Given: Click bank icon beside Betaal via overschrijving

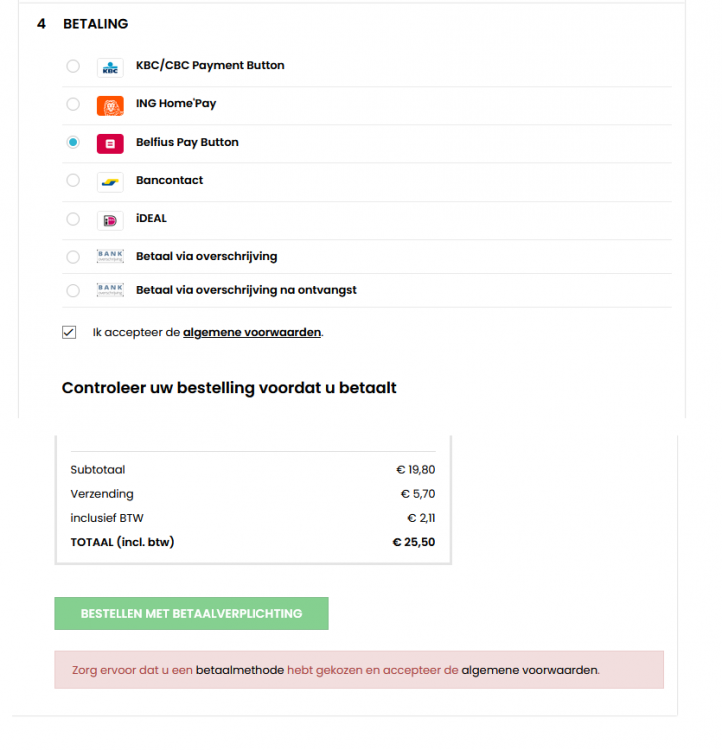Looking at the screenshot, I should click(x=110, y=257).
